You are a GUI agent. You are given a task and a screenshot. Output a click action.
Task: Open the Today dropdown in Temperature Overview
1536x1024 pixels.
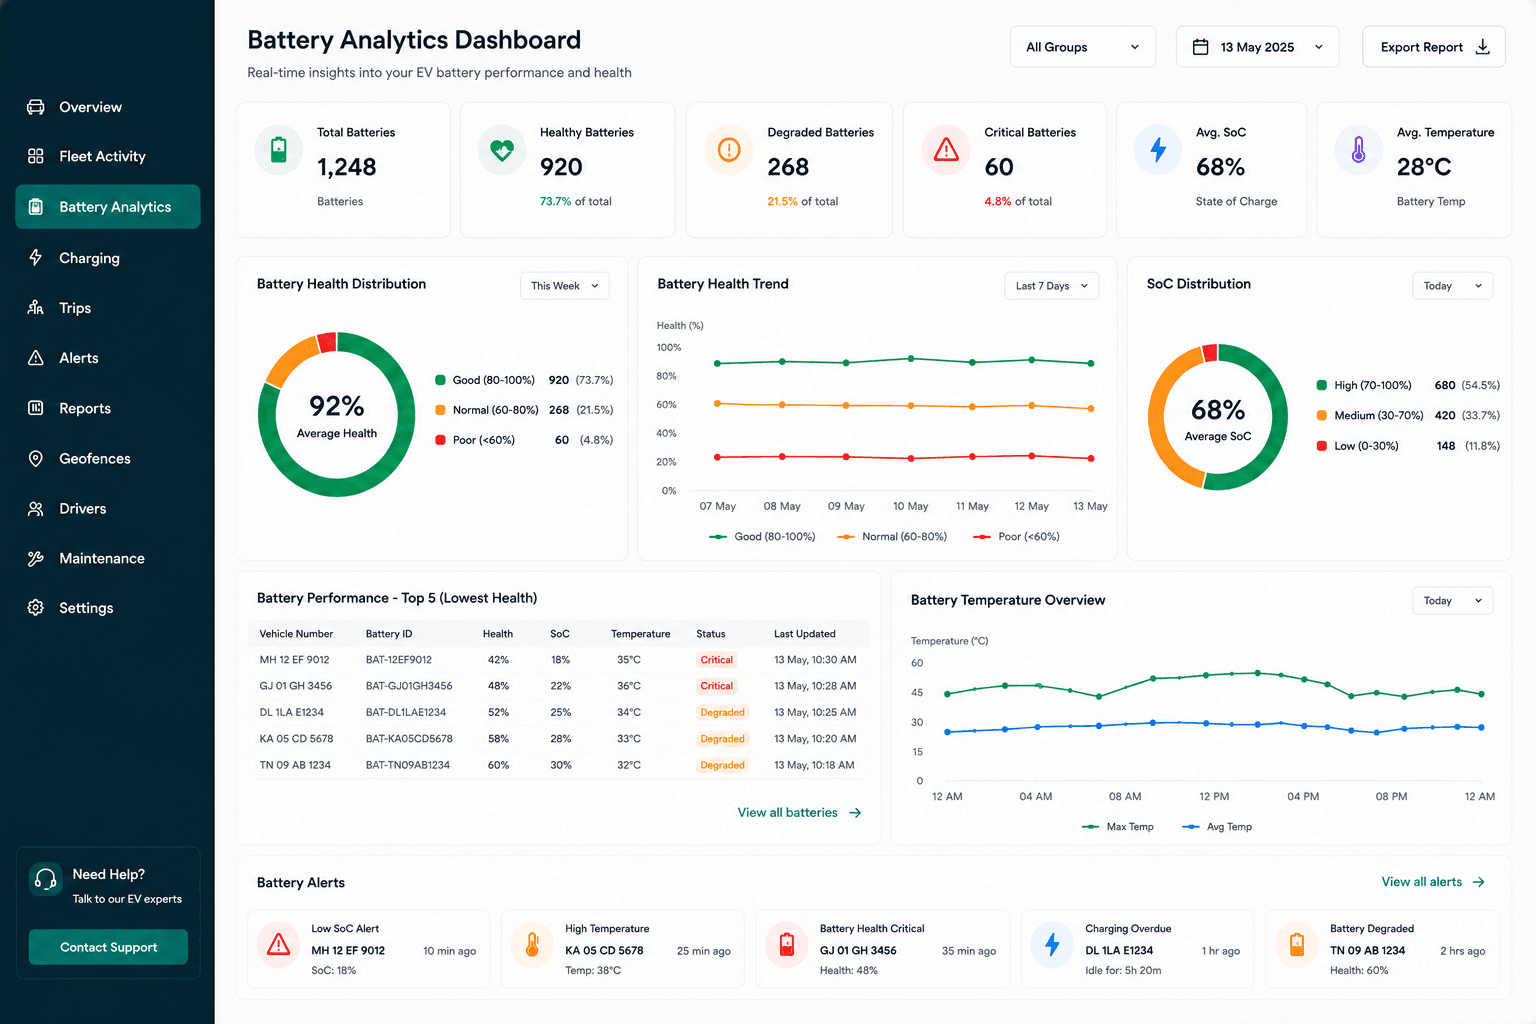[1453, 601]
